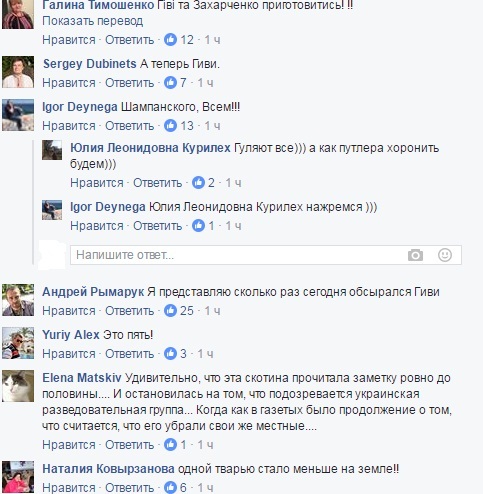Click 'Нравится' under Igor Deynega's 'Шампанского' comment
483x494 pixels.
tap(69, 126)
